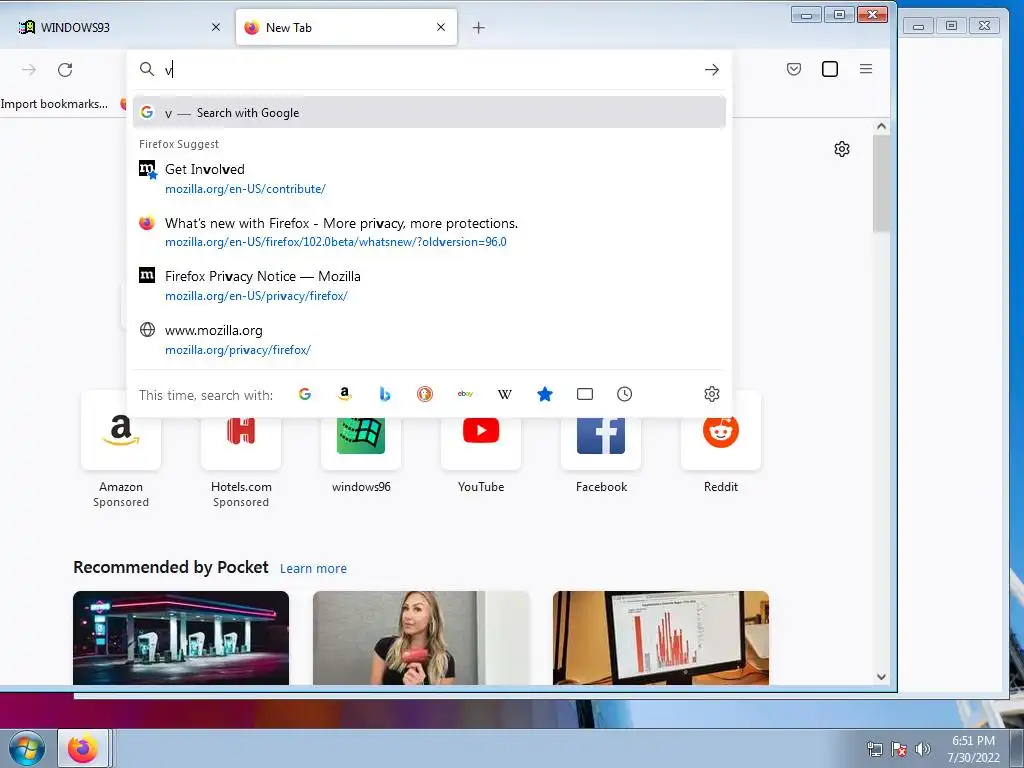Open a new tab with plus button
Image resolution: width=1024 pixels, height=768 pixels.
[x=479, y=27]
